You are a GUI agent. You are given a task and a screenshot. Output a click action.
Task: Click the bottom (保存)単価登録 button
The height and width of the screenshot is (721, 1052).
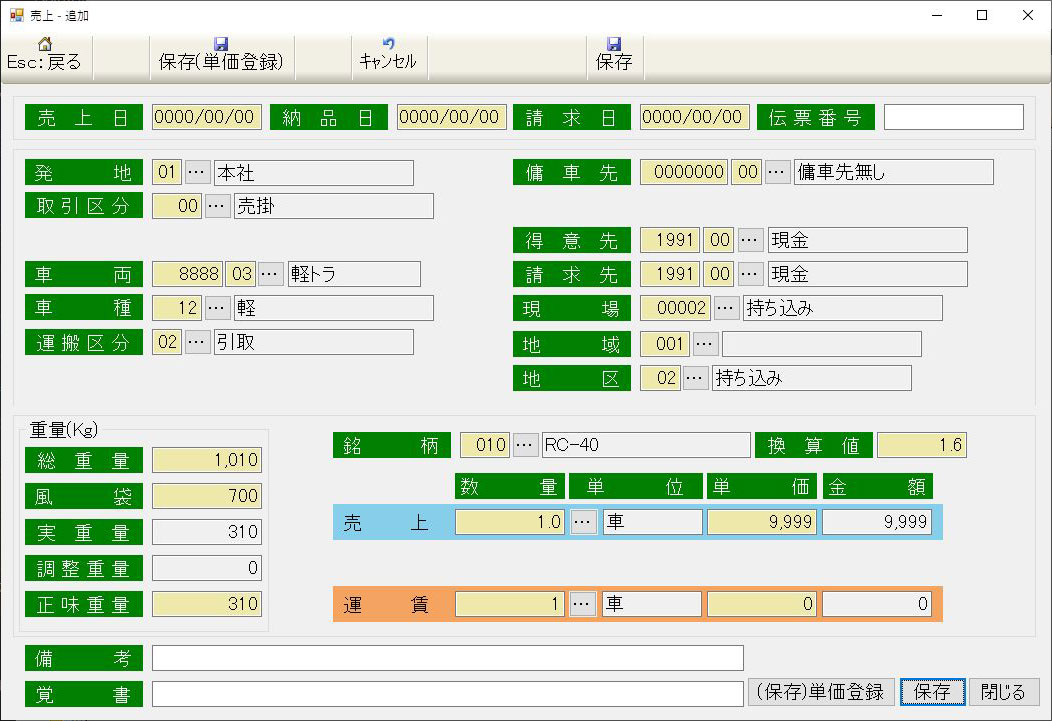tap(821, 692)
